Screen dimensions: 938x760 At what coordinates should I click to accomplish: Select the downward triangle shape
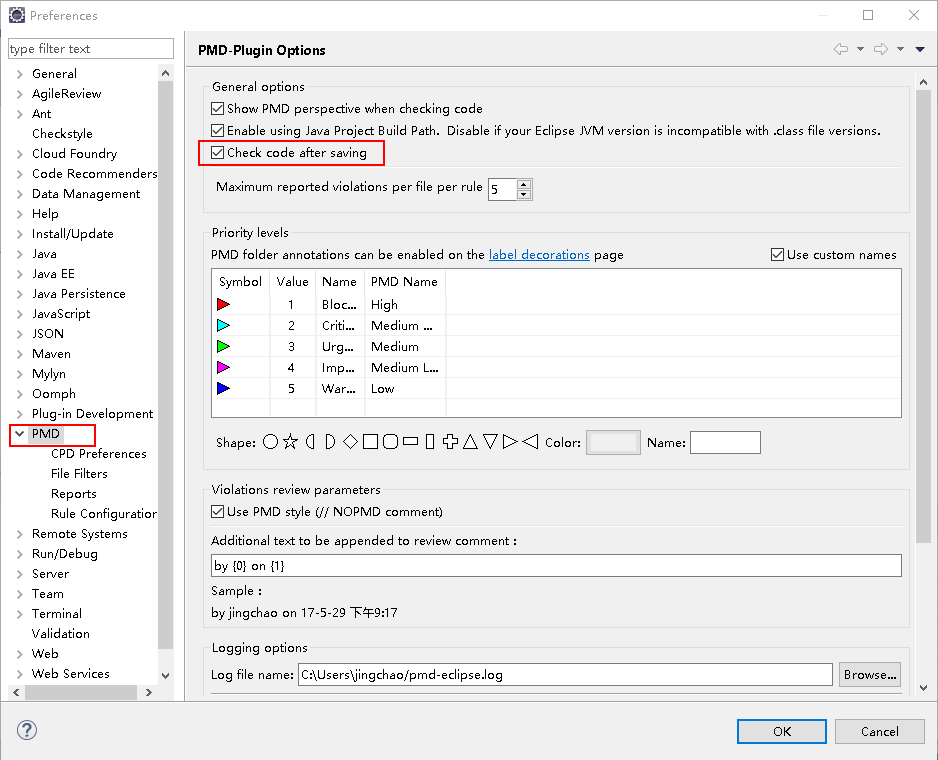pos(491,442)
